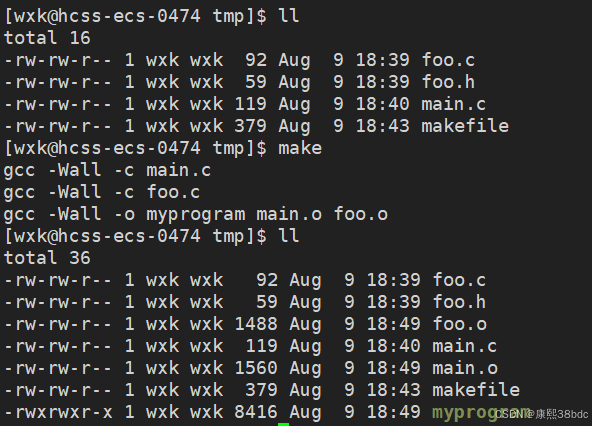Click makefile in the first listing
The image size is (592, 426).
click(x=465, y=126)
